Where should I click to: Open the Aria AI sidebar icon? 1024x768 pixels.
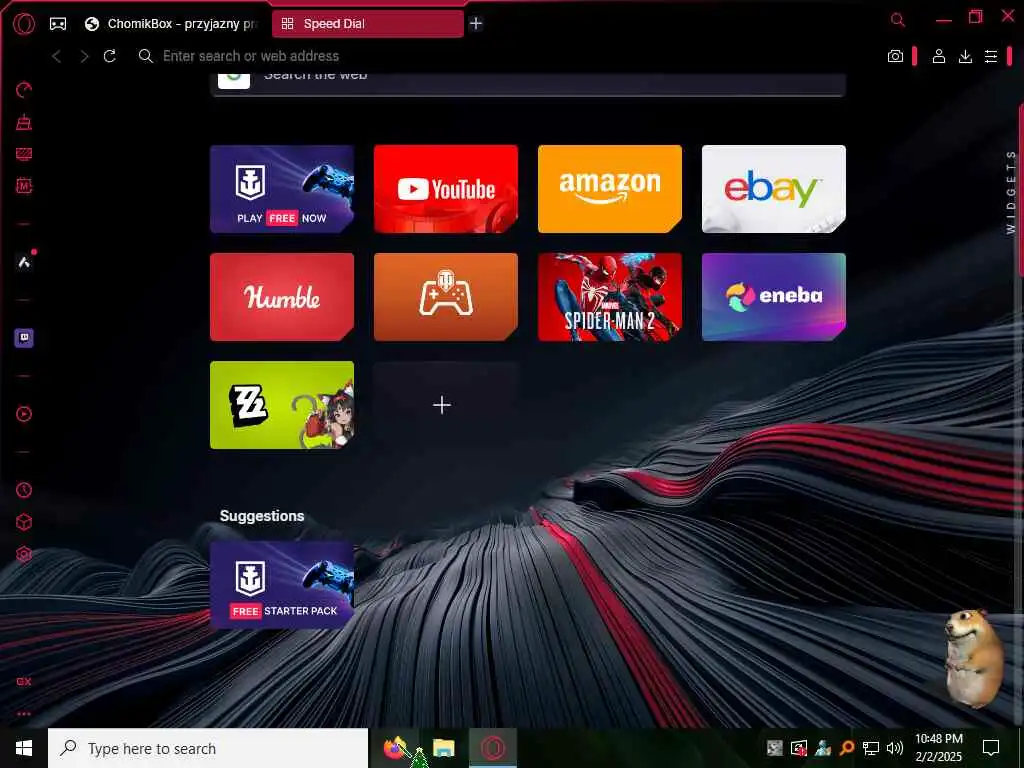(24, 263)
